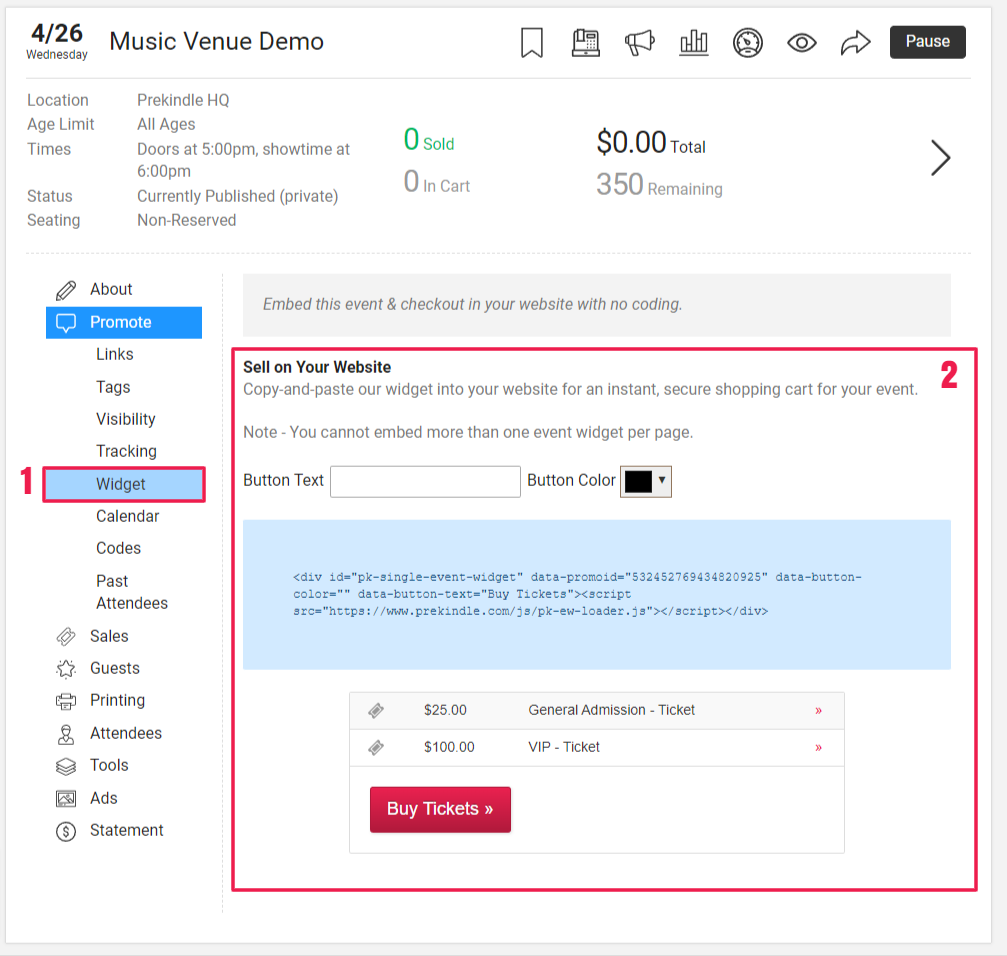
Task: Open the Links submenu item
Action: click(x=115, y=354)
